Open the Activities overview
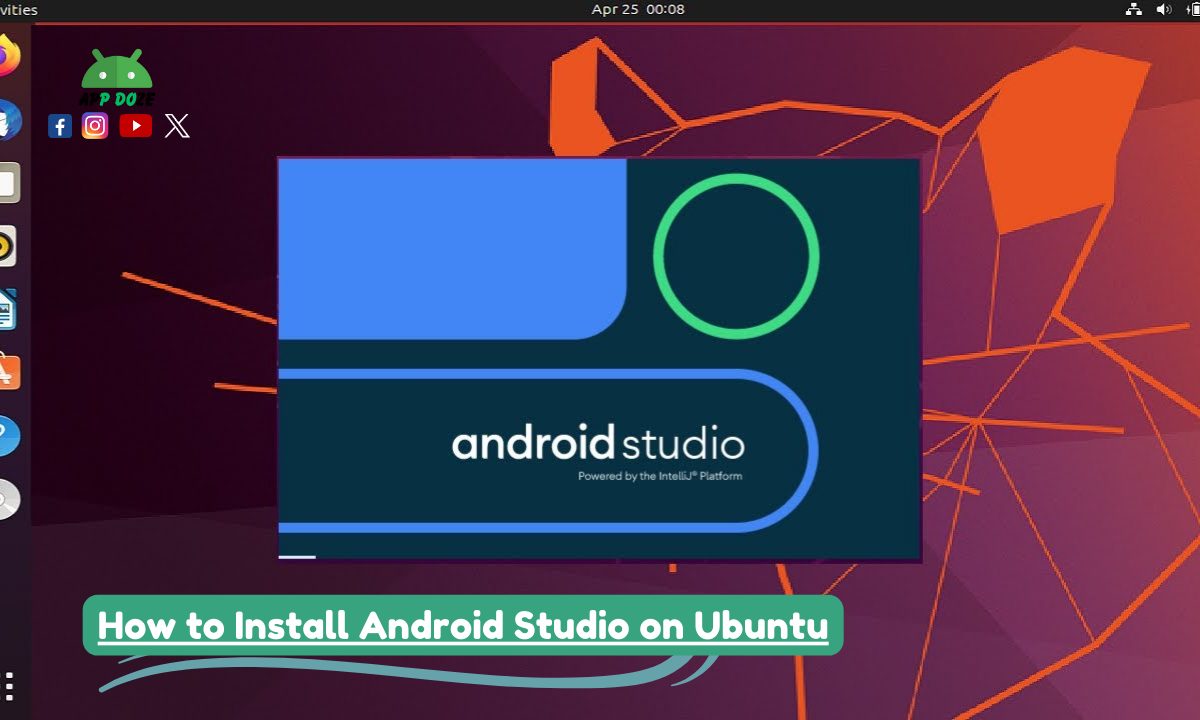Viewport: 1200px width, 720px height. point(19,9)
